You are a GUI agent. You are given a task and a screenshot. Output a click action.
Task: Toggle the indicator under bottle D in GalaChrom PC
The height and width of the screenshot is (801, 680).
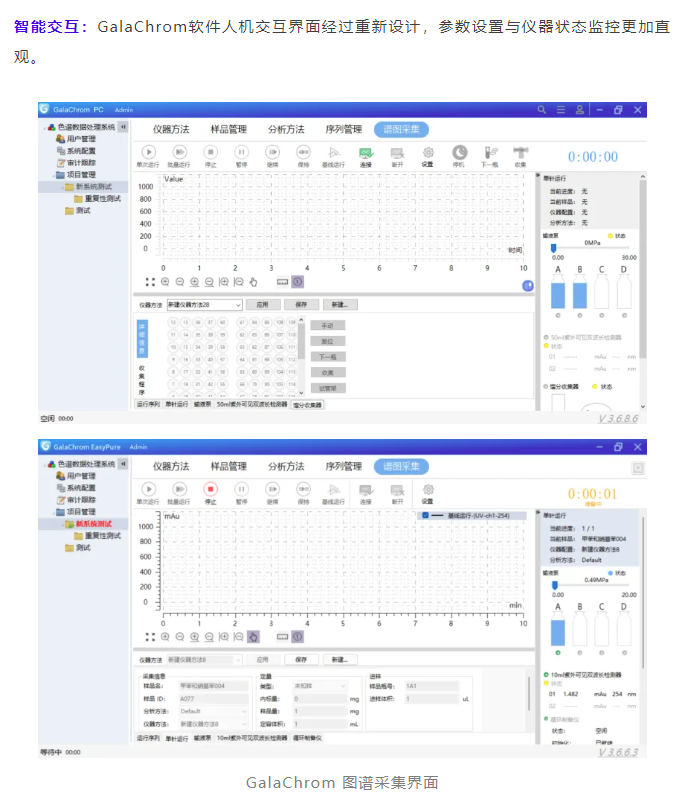(x=624, y=316)
